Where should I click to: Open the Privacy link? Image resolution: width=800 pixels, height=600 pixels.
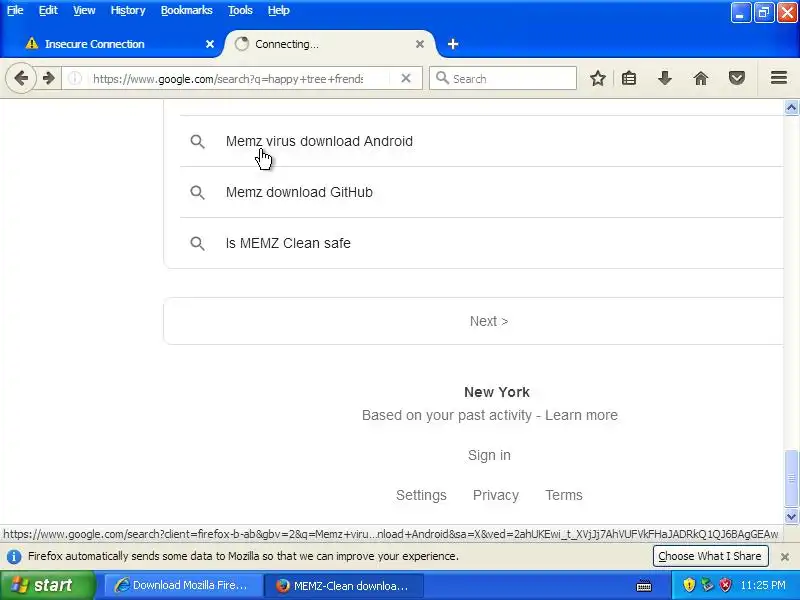tap(495, 495)
